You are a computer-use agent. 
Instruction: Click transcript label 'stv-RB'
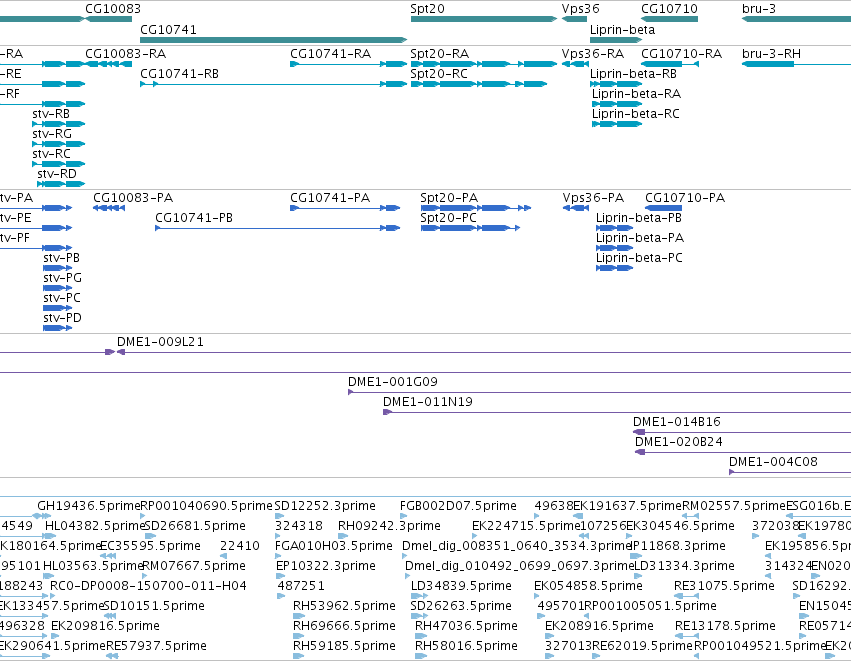pyautogui.click(x=51, y=114)
